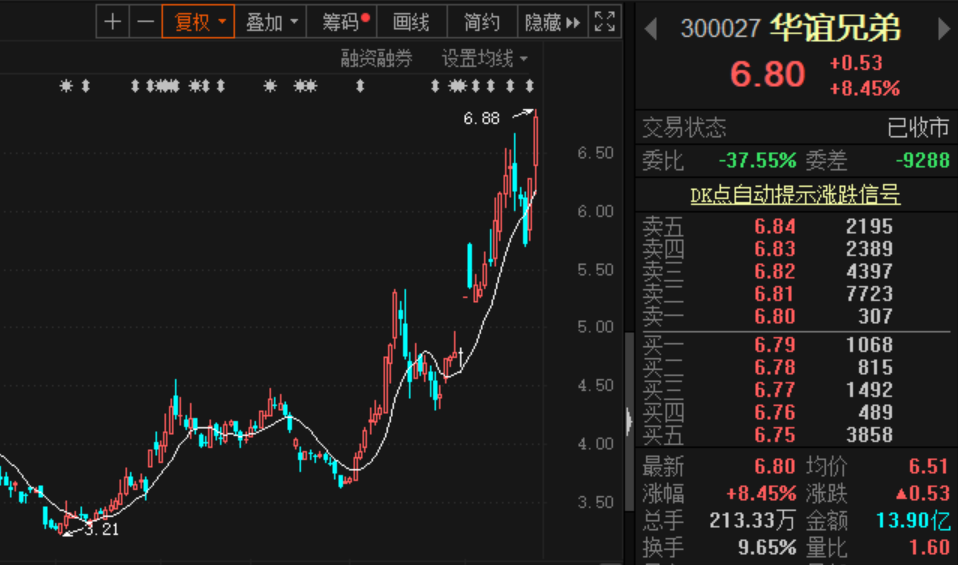Click the plus zoom-in chart button
Viewport: 958px width, 565px height.
pos(113,22)
